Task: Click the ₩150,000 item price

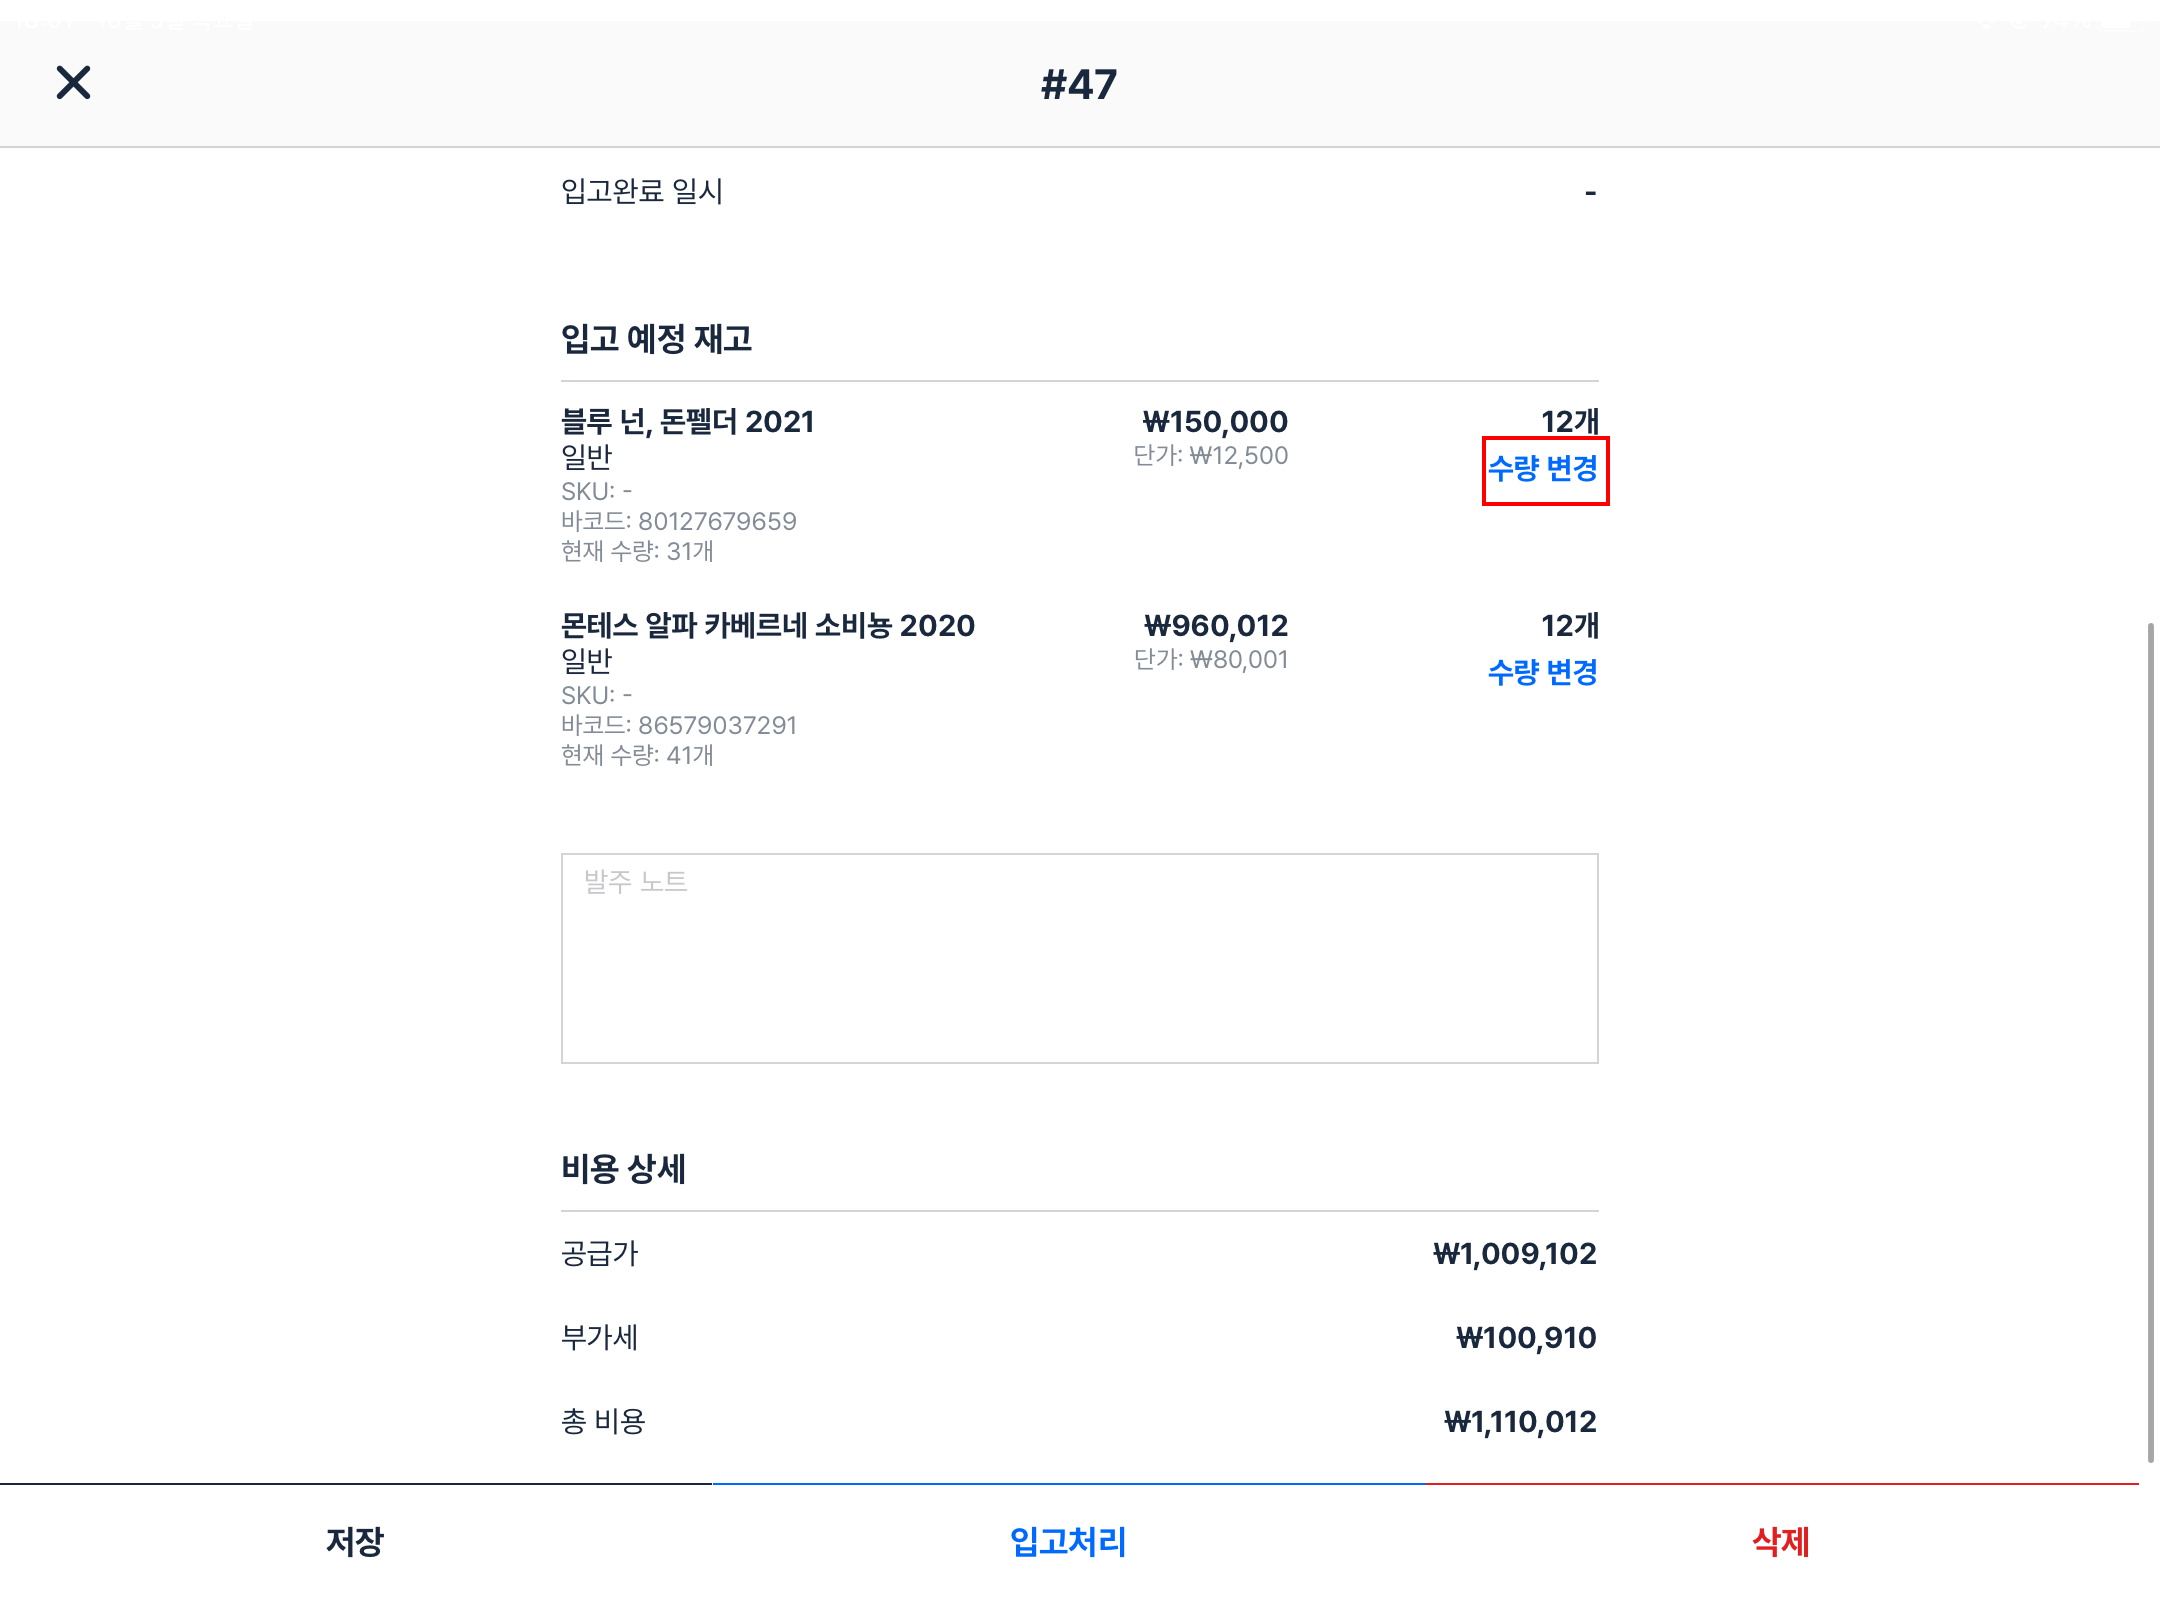Action: click(1214, 422)
